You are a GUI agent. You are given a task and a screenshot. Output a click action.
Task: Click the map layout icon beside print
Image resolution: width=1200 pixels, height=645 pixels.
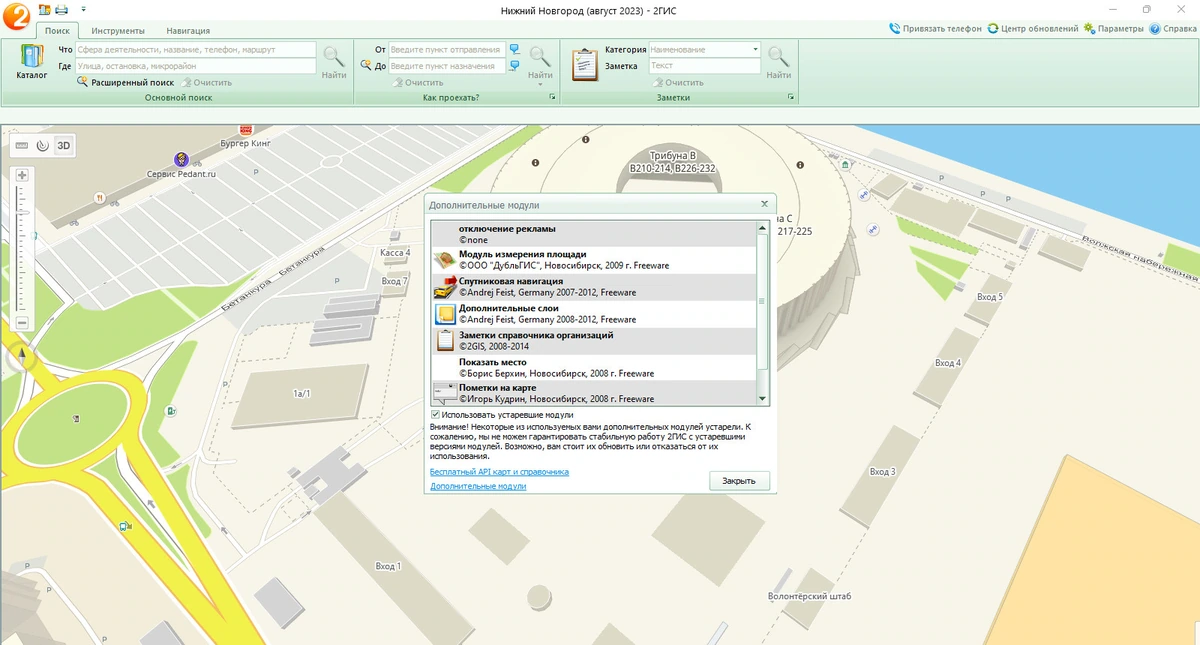click(x=43, y=9)
